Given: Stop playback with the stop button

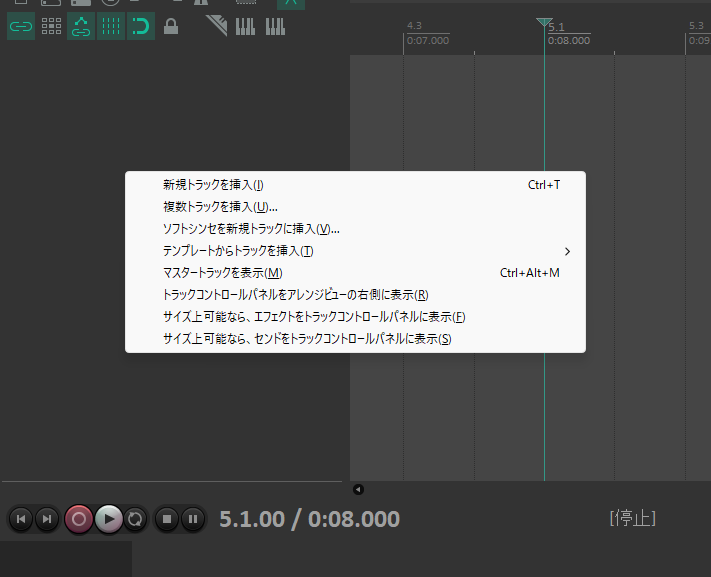Looking at the screenshot, I should pyautogui.click(x=167, y=519).
